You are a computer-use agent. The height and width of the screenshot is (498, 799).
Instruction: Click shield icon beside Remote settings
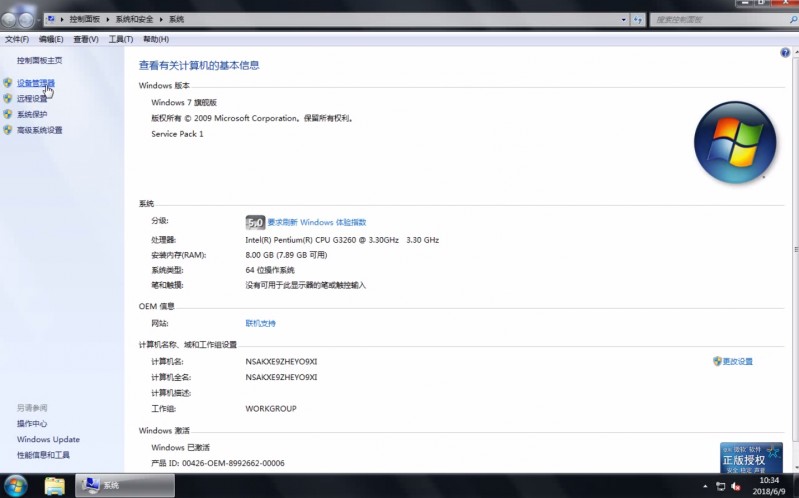click(8, 99)
